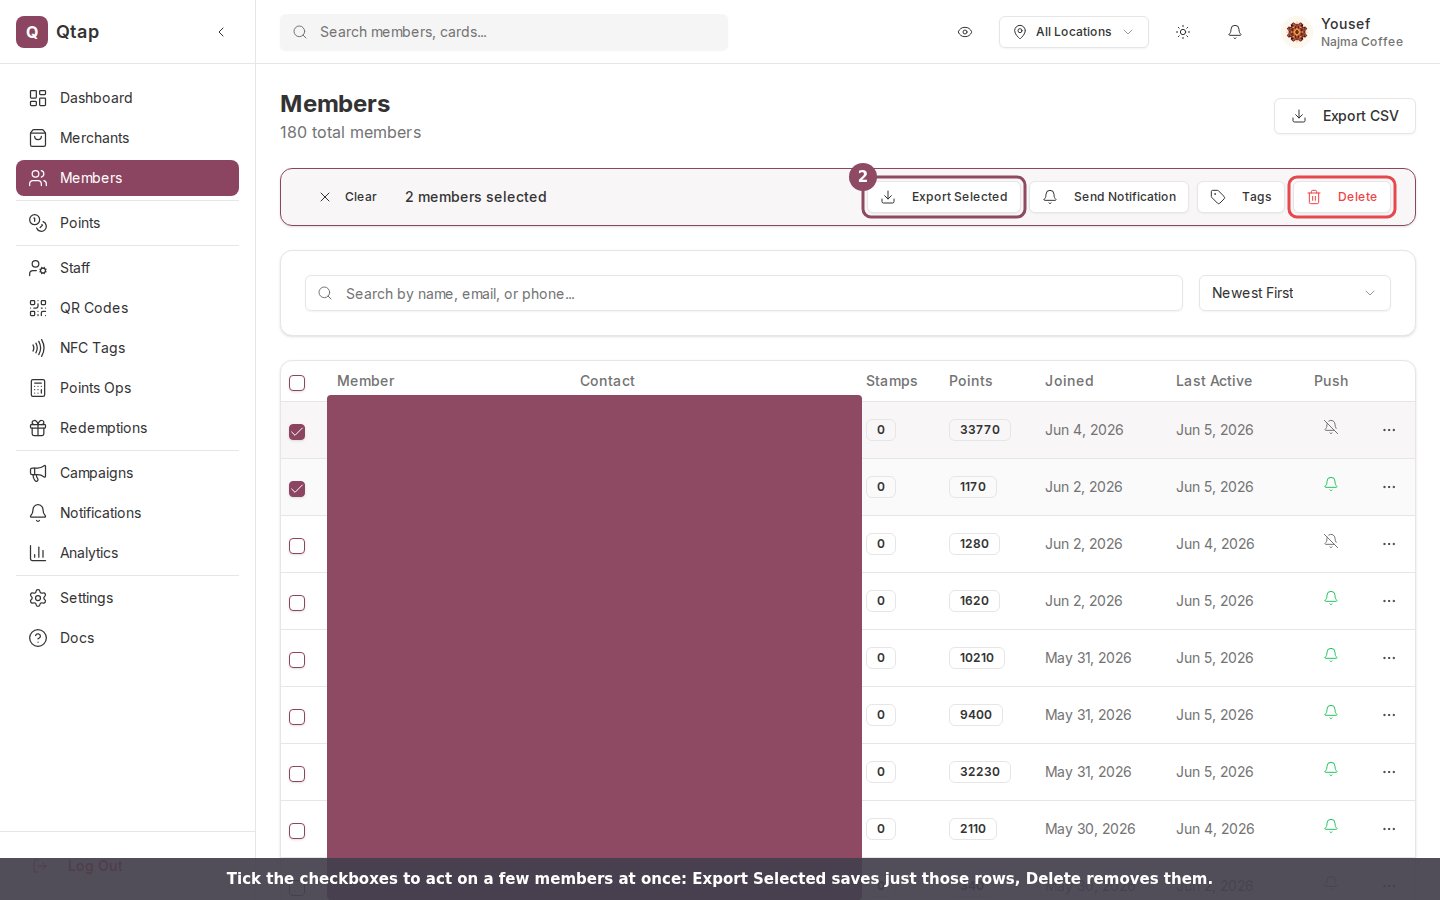Open Campaigns in the sidebar
The height and width of the screenshot is (900, 1440).
[127, 473]
